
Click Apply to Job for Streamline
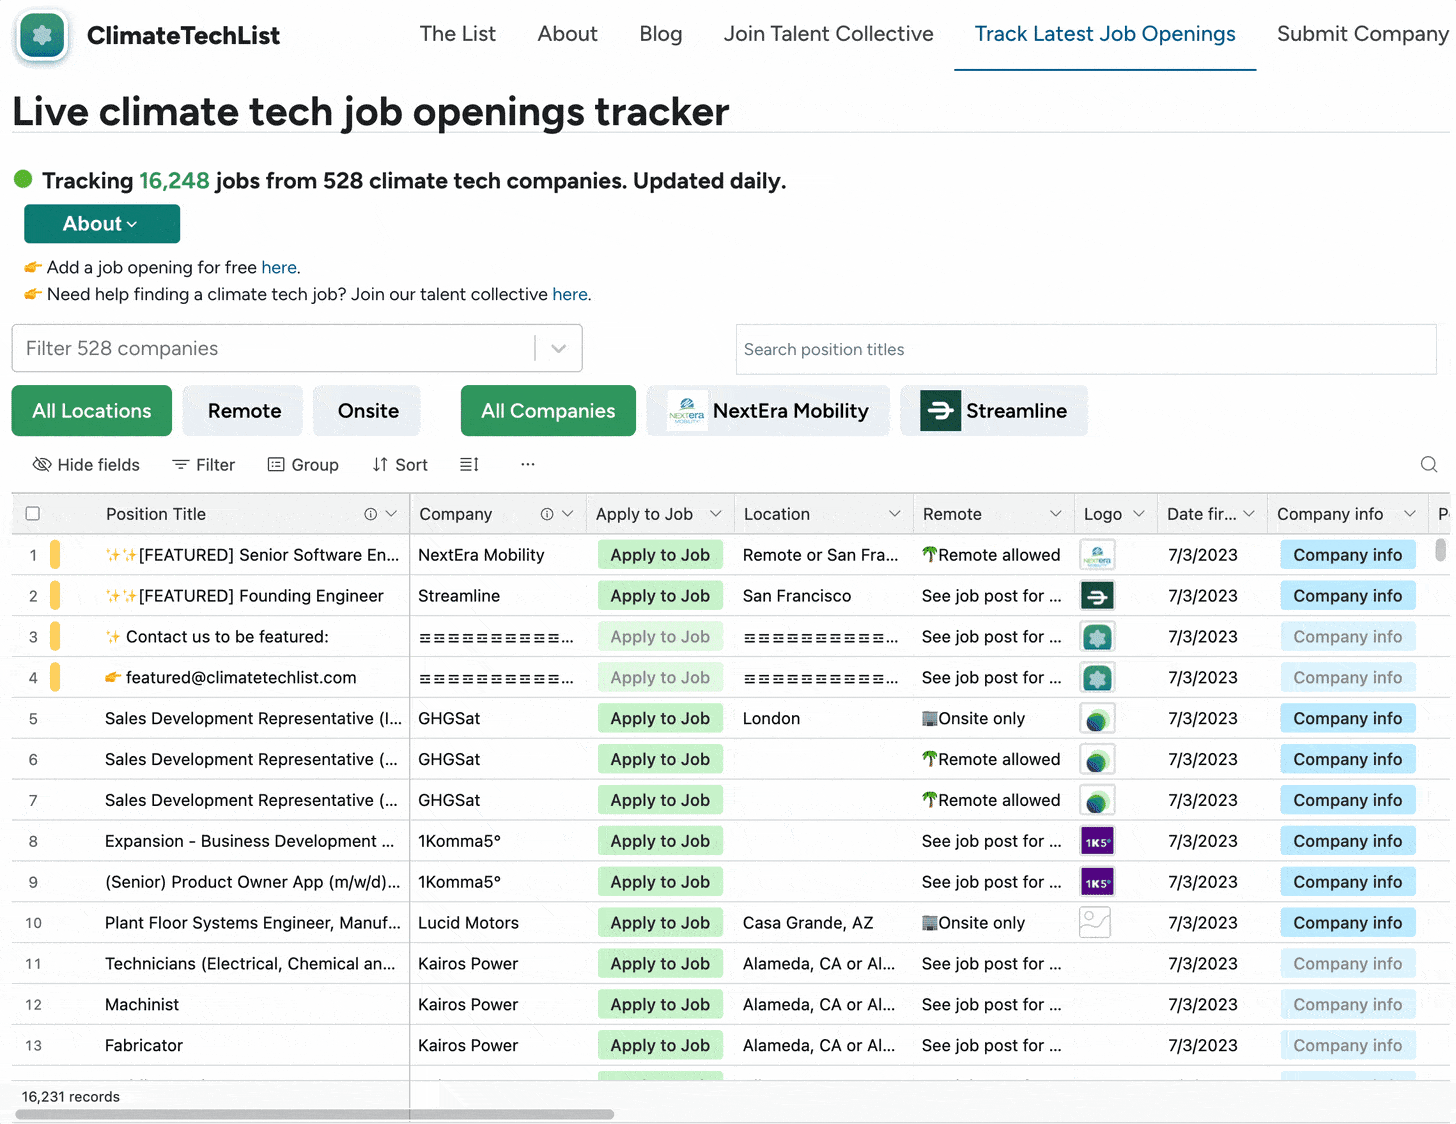coord(660,596)
